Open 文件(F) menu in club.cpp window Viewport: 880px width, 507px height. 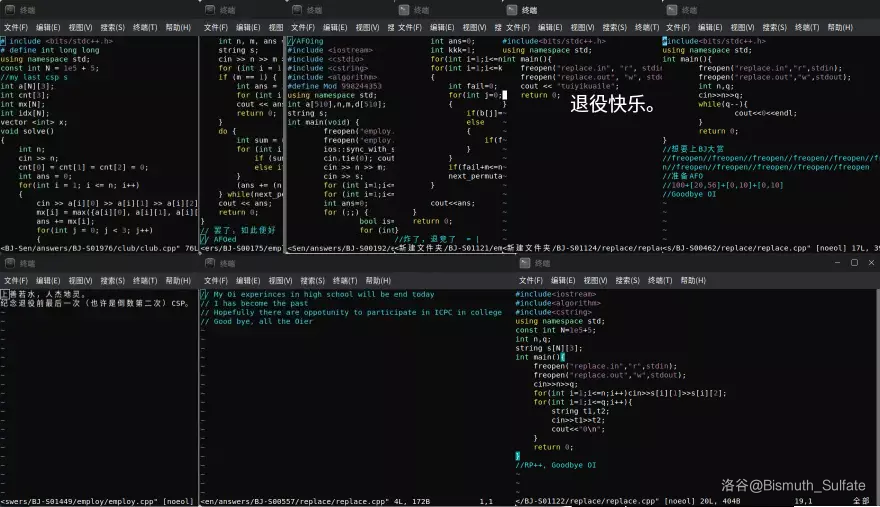tap(16, 28)
